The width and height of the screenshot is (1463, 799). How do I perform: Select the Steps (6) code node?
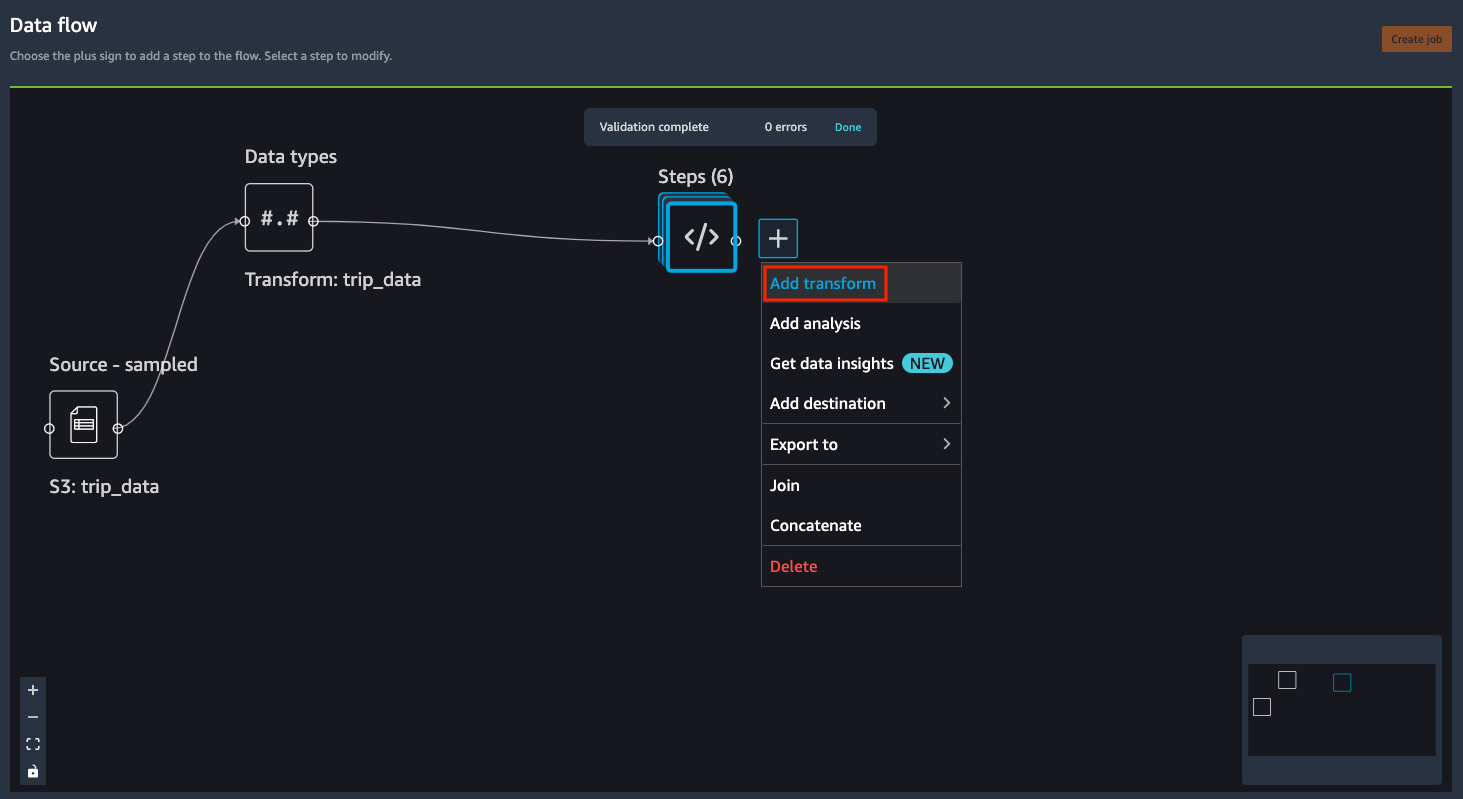click(701, 237)
